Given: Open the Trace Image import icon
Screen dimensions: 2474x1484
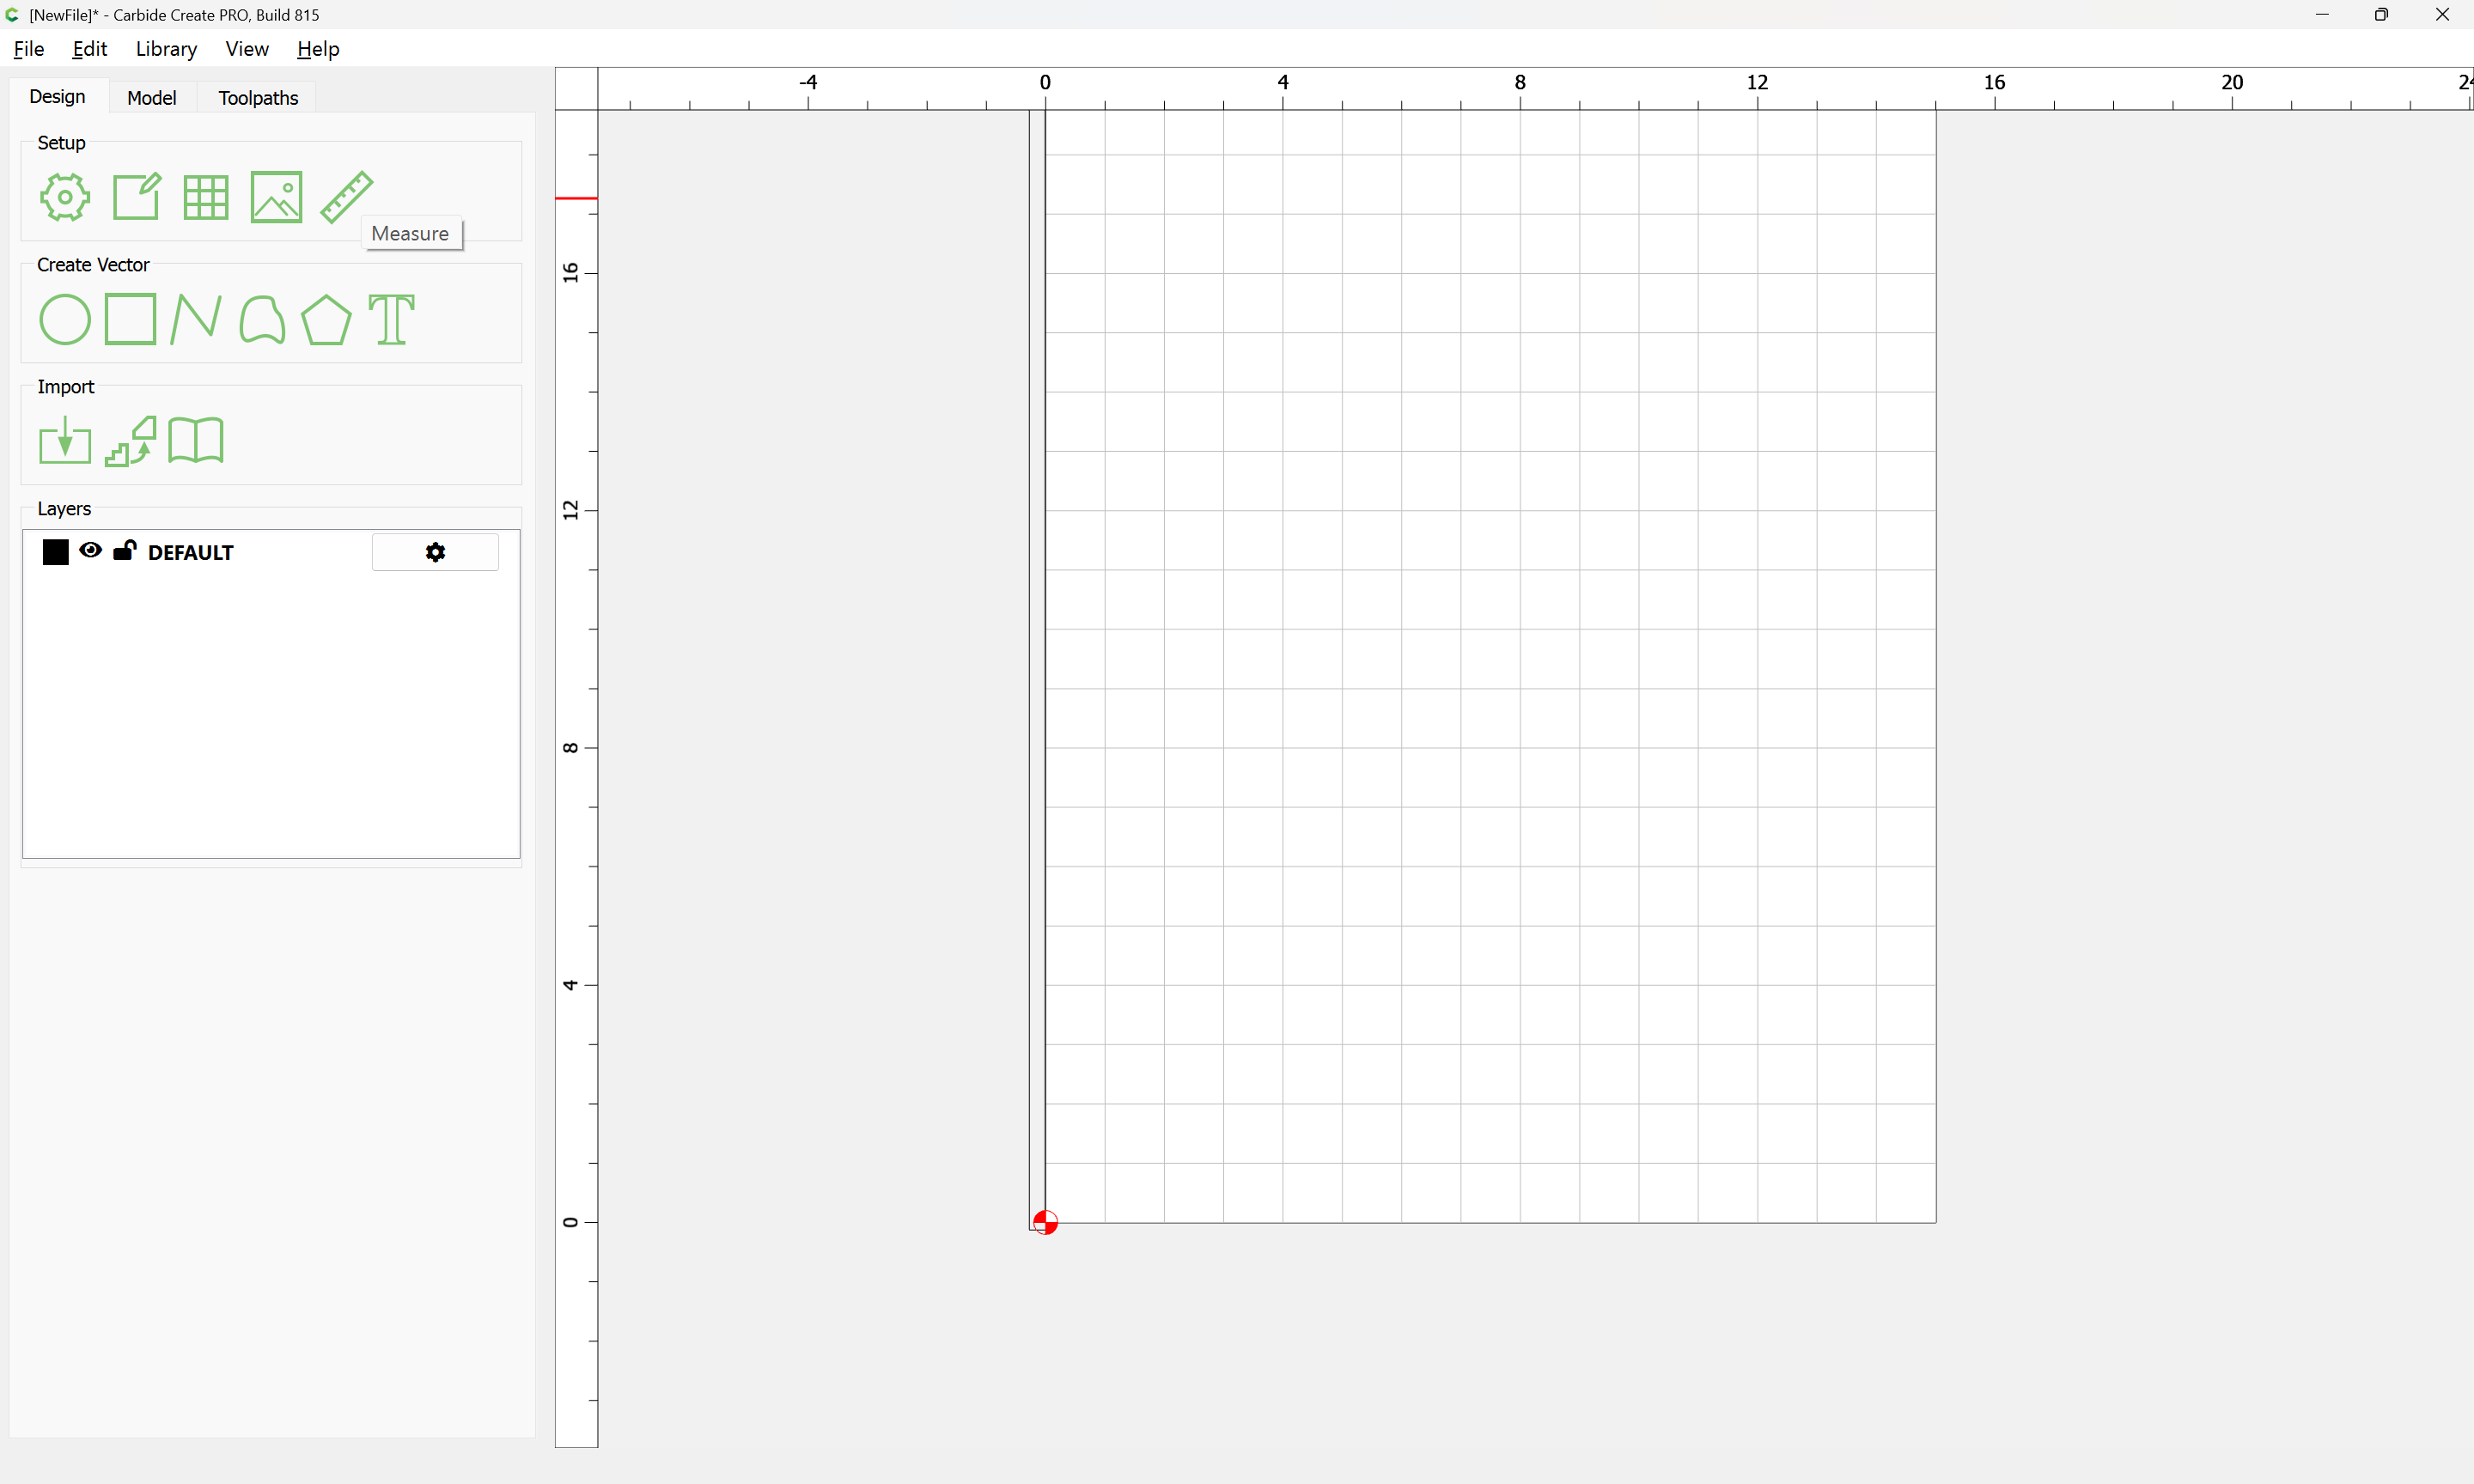Looking at the screenshot, I should tap(131, 441).
